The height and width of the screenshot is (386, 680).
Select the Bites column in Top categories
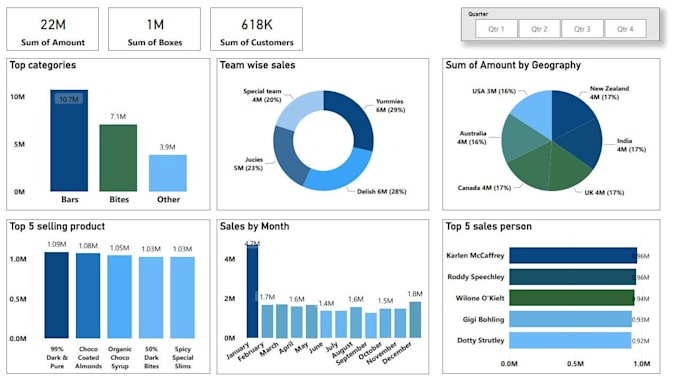tap(118, 158)
